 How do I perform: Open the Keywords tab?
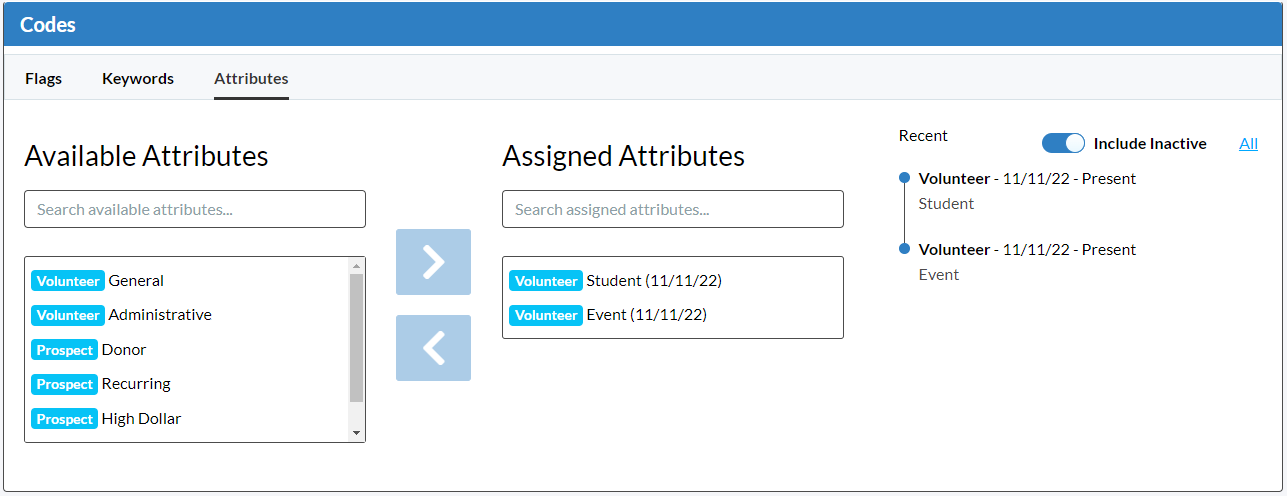pyautogui.click(x=138, y=78)
